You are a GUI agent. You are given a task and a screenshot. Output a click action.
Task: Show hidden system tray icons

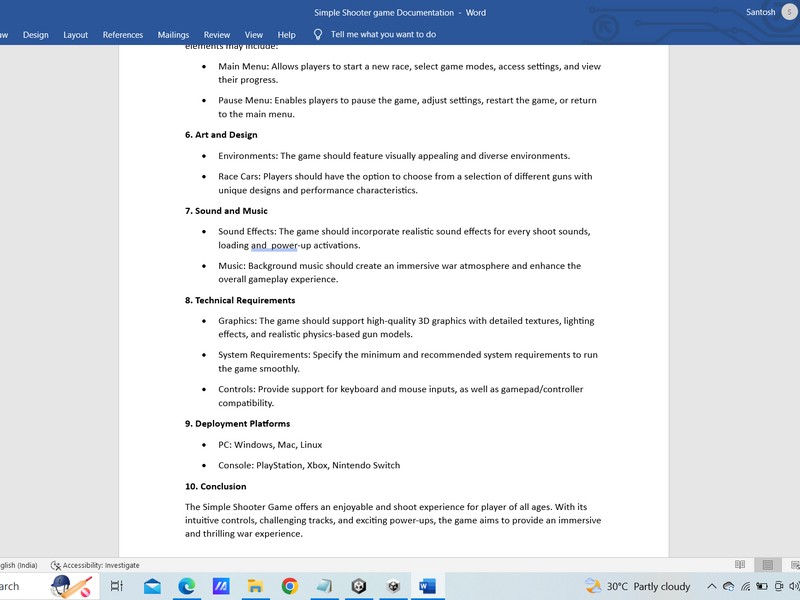point(712,586)
